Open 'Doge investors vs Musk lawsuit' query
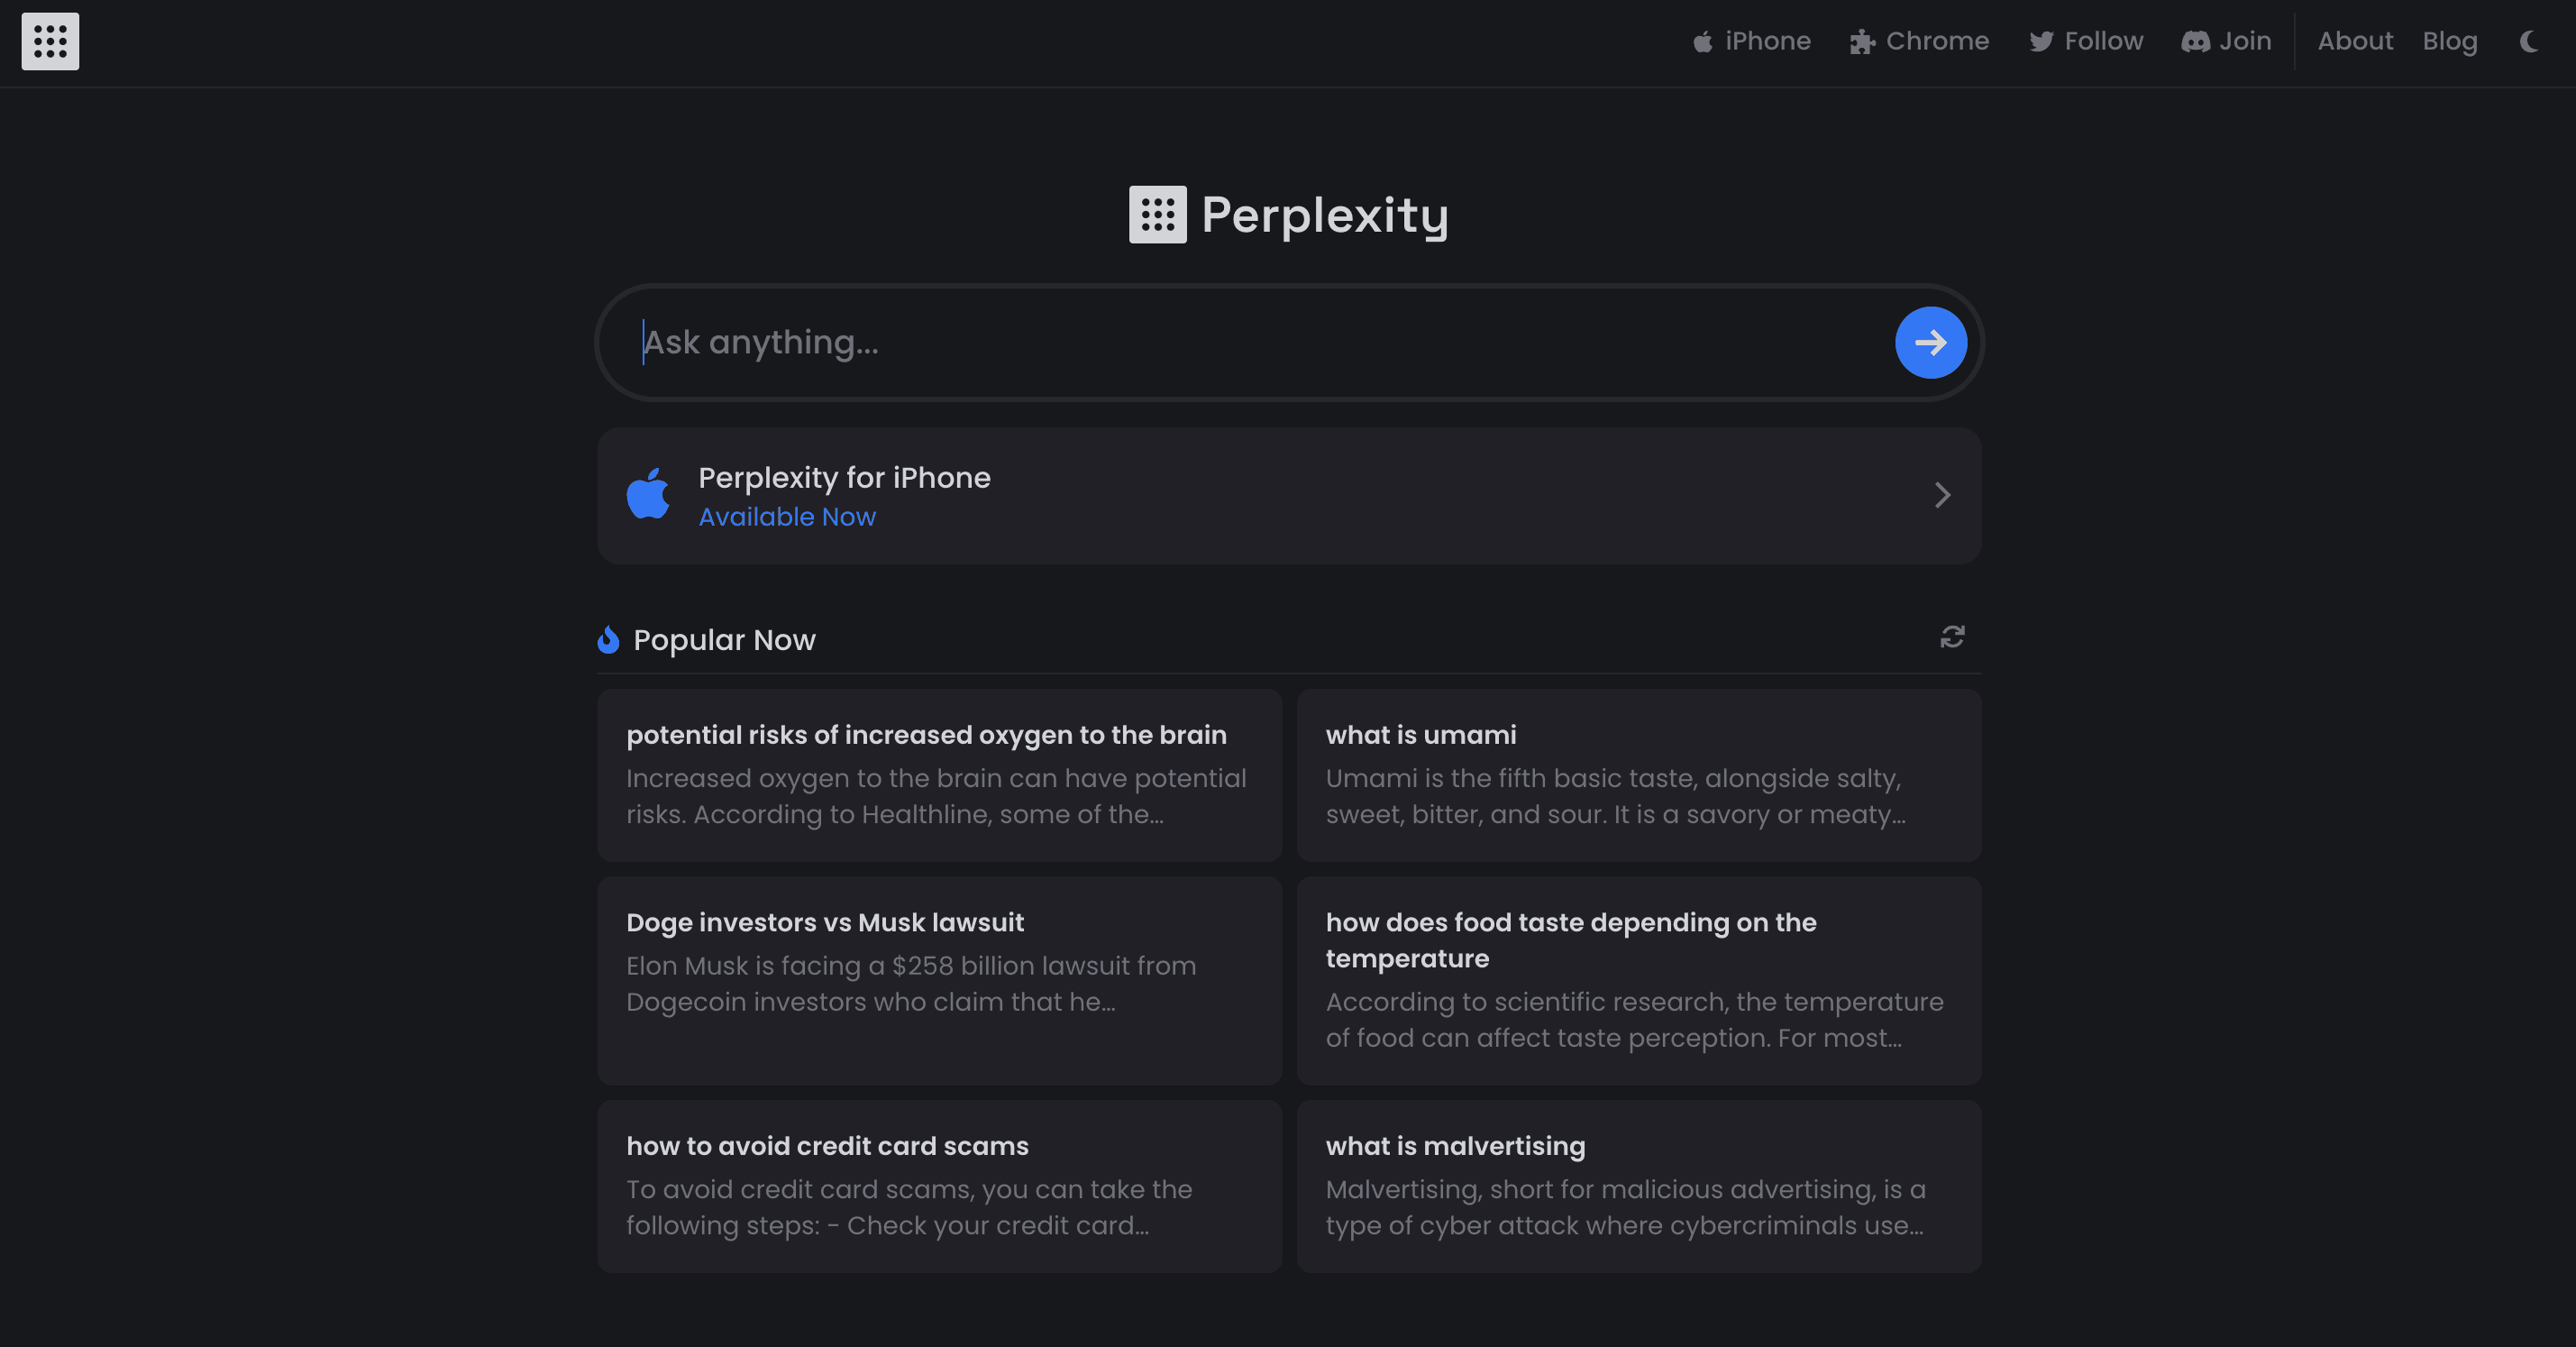This screenshot has height=1347, width=2576. point(940,981)
